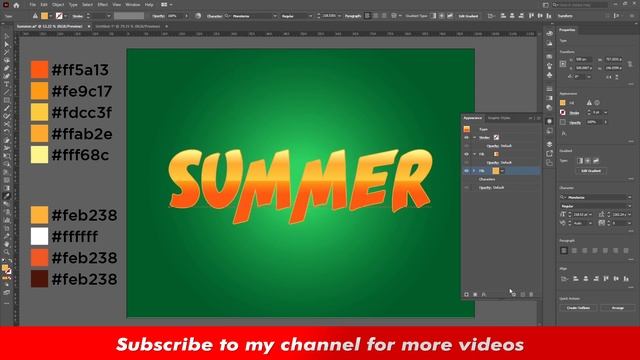Screen dimensions: 640x360
Task: Click Add New Effect (fx) in the Appearance panel
Action: coord(484,294)
